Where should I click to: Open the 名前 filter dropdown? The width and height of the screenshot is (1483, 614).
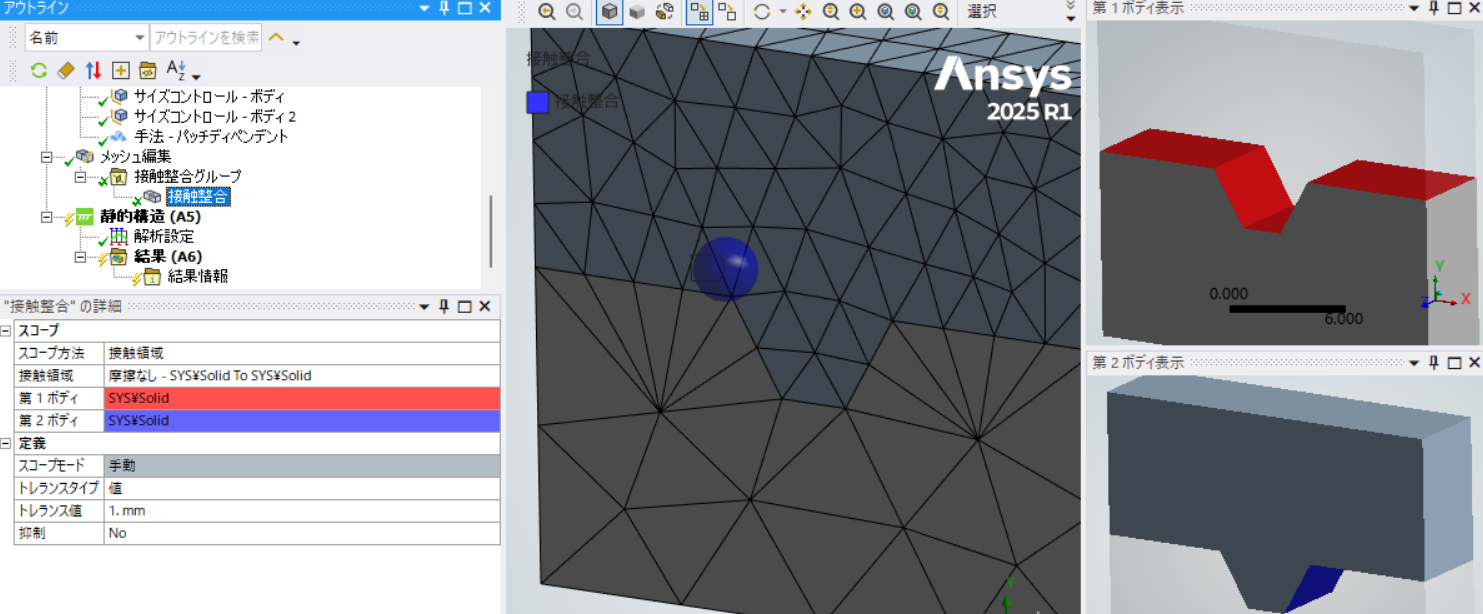click(x=139, y=38)
